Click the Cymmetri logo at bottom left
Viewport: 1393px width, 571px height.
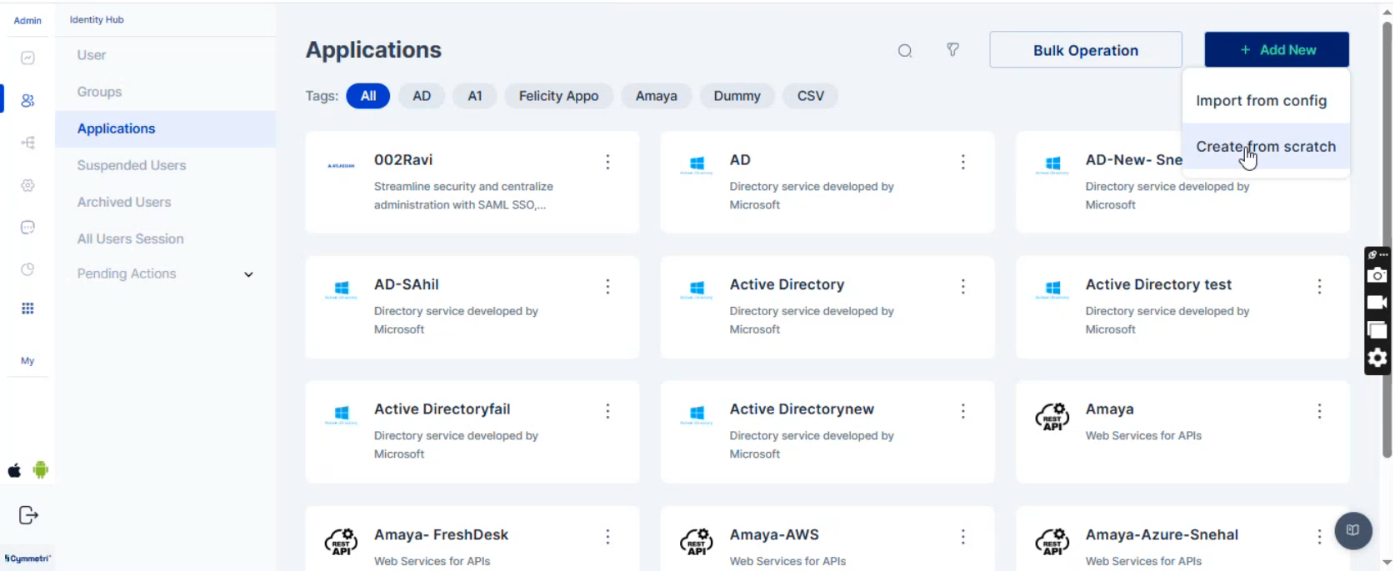point(28,558)
